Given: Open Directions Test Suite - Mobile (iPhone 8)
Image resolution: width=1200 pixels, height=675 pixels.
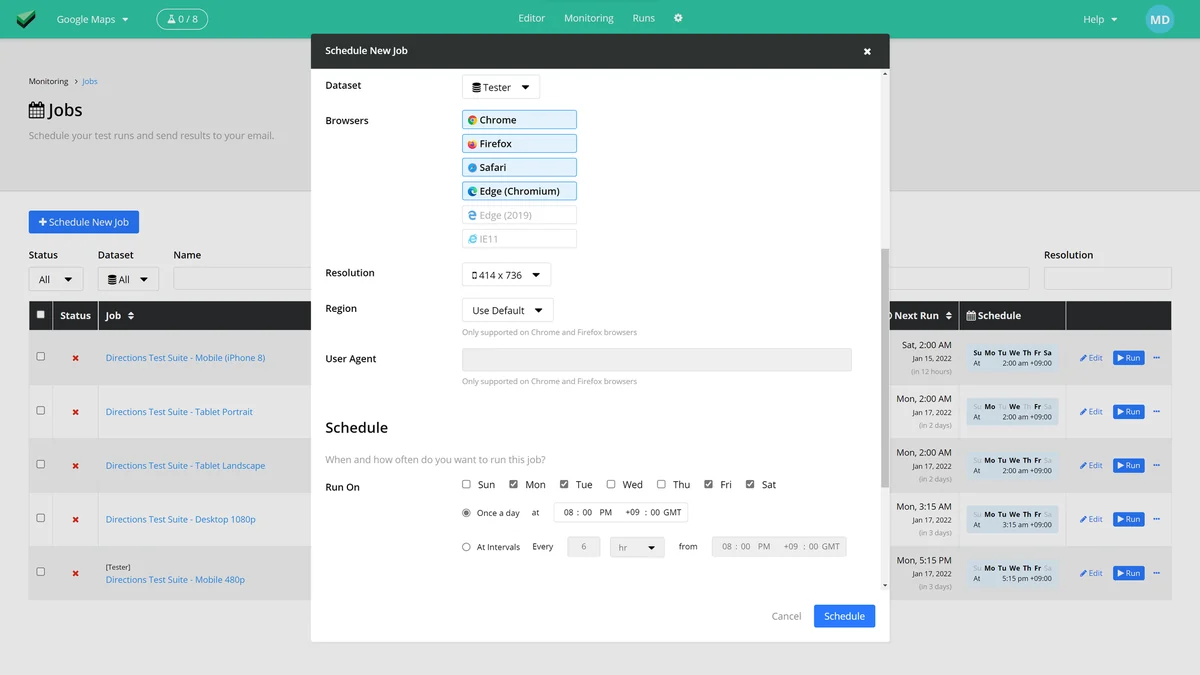Looking at the screenshot, I should coord(185,358).
